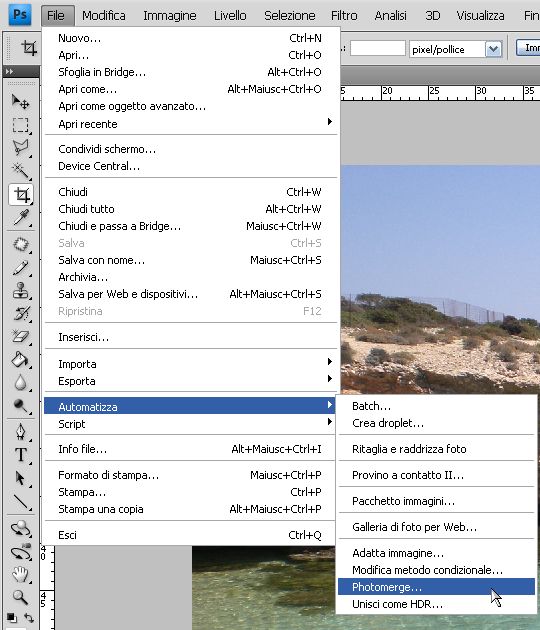Select the Move tool
The width and height of the screenshot is (540, 630).
click(x=20, y=102)
